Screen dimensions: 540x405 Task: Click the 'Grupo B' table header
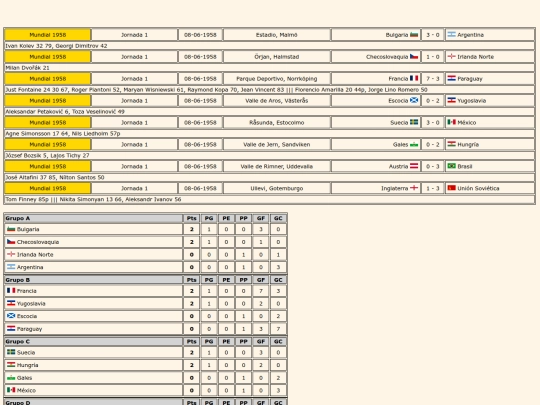[93, 280]
